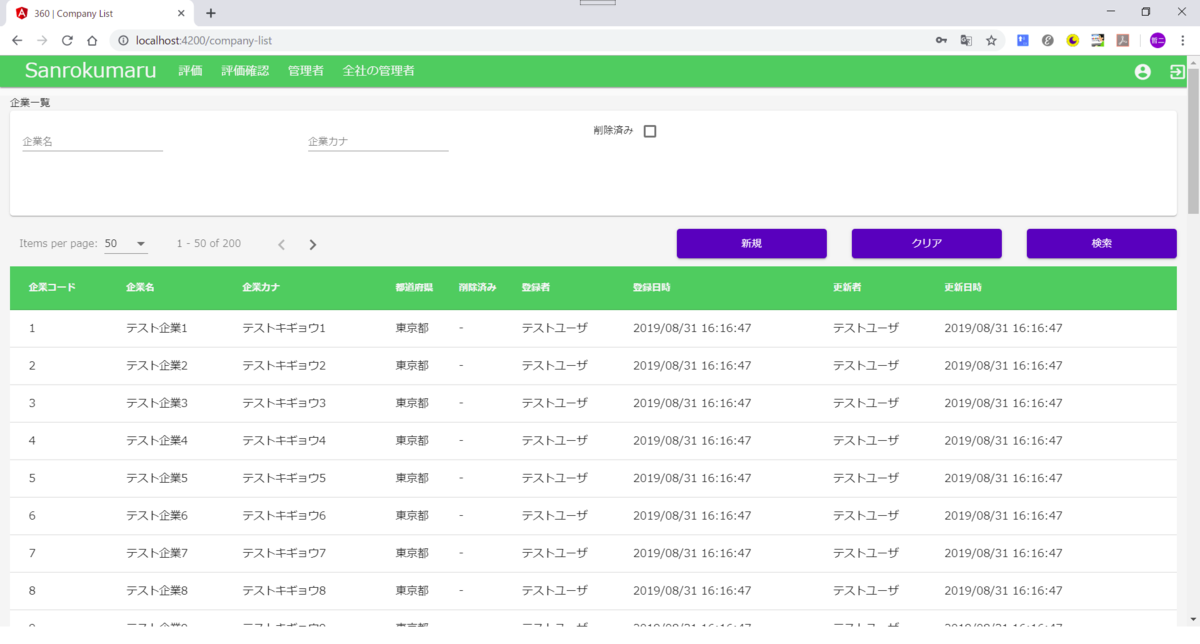
Task: Open the Items per page dropdown
Action: pyautogui.click(x=126, y=243)
